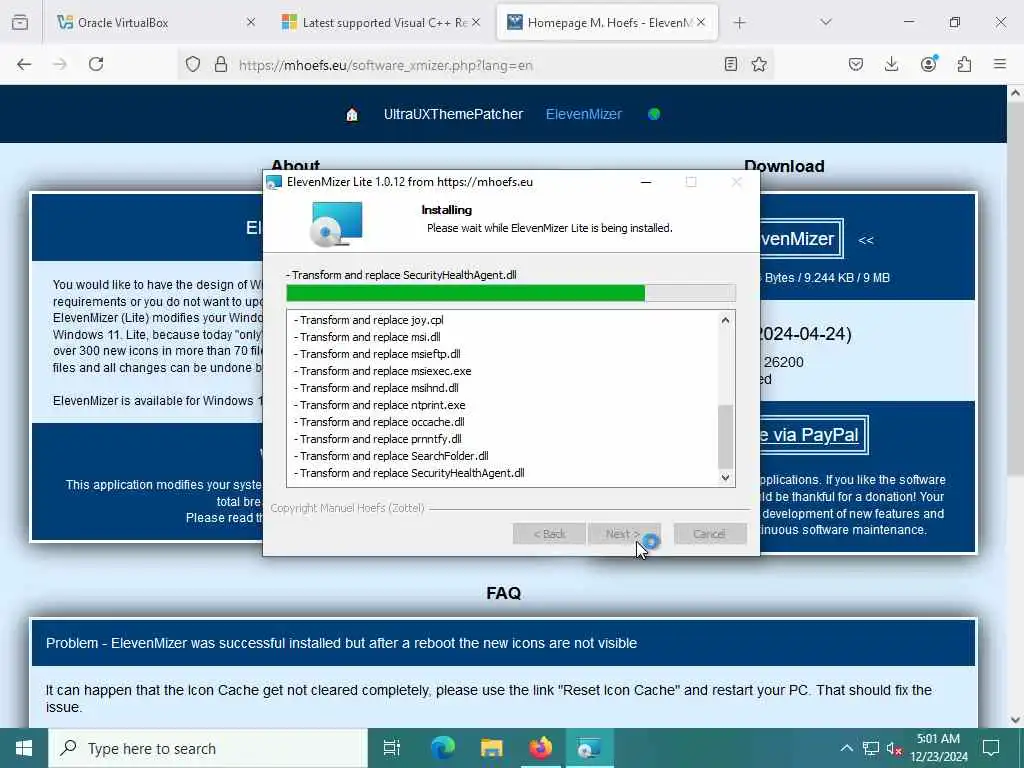Screen dimensions: 1024x768
Task: Select 'Transform and replace occache.dll' line
Action: 379,422
